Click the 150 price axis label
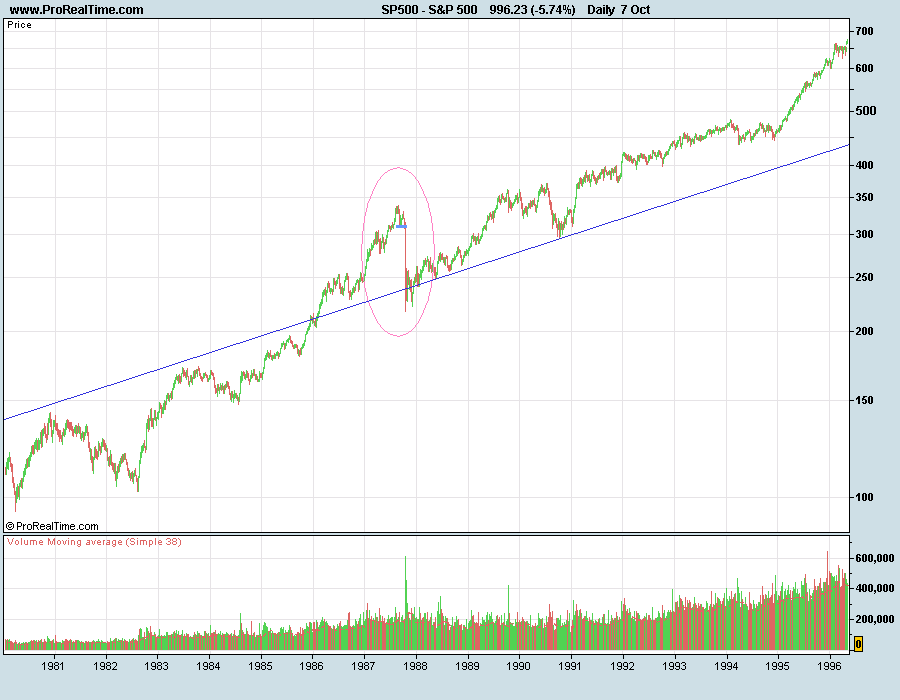 pyautogui.click(x=864, y=400)
